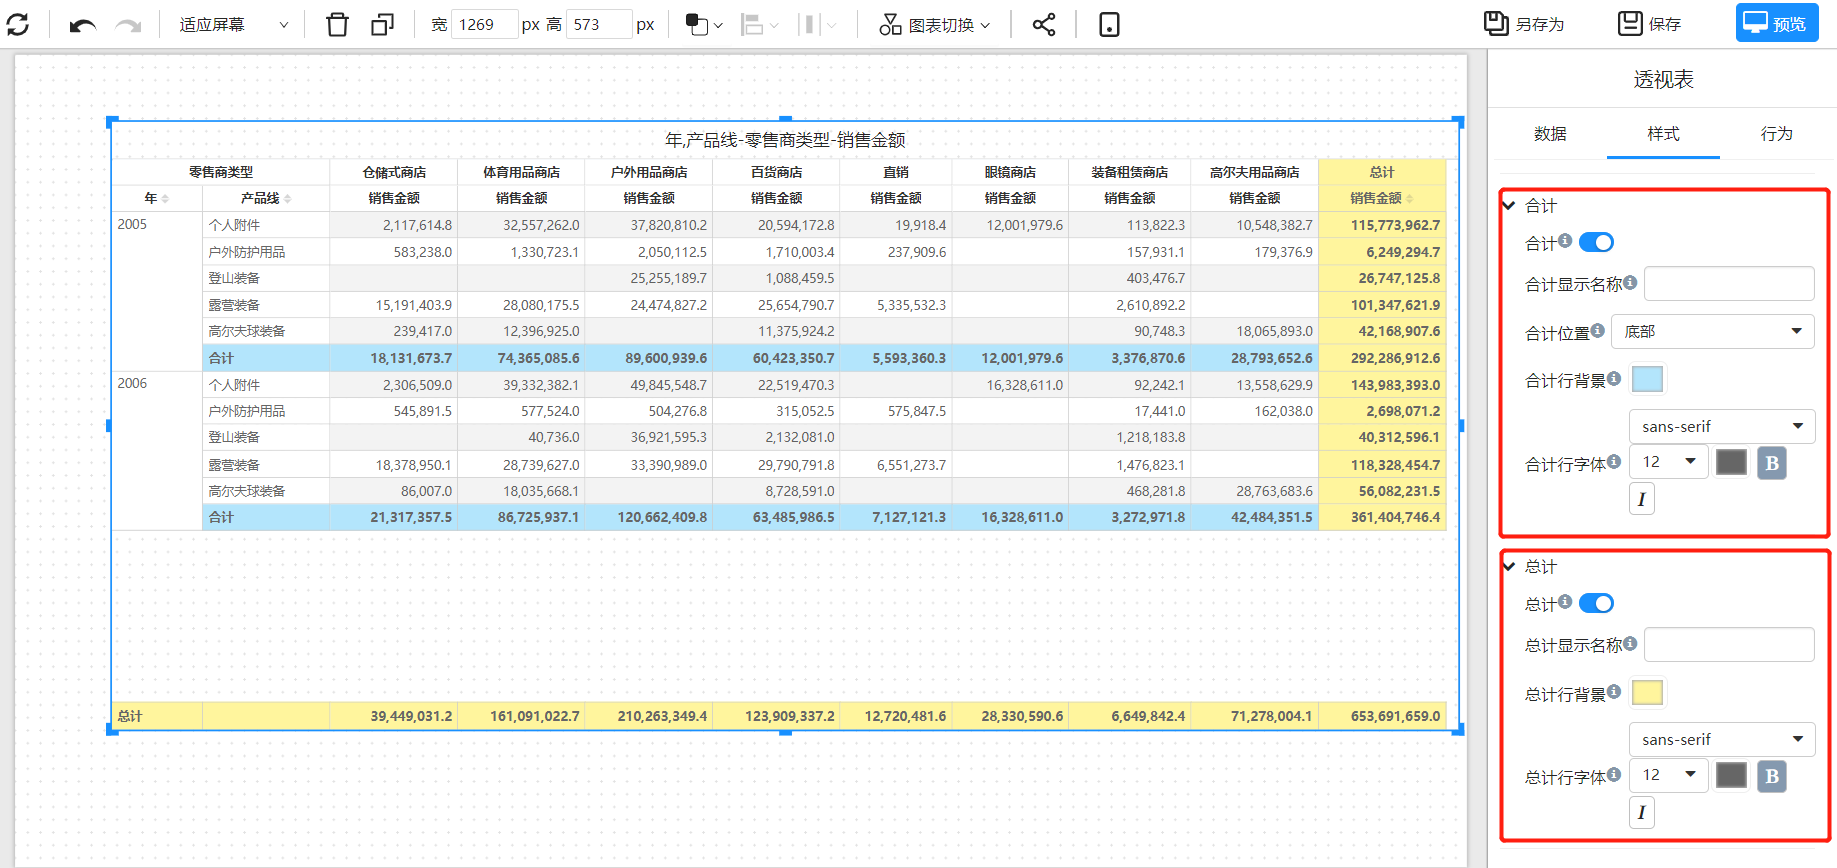Click the grand total value 653,691,659.0

tap(1395, 716)
